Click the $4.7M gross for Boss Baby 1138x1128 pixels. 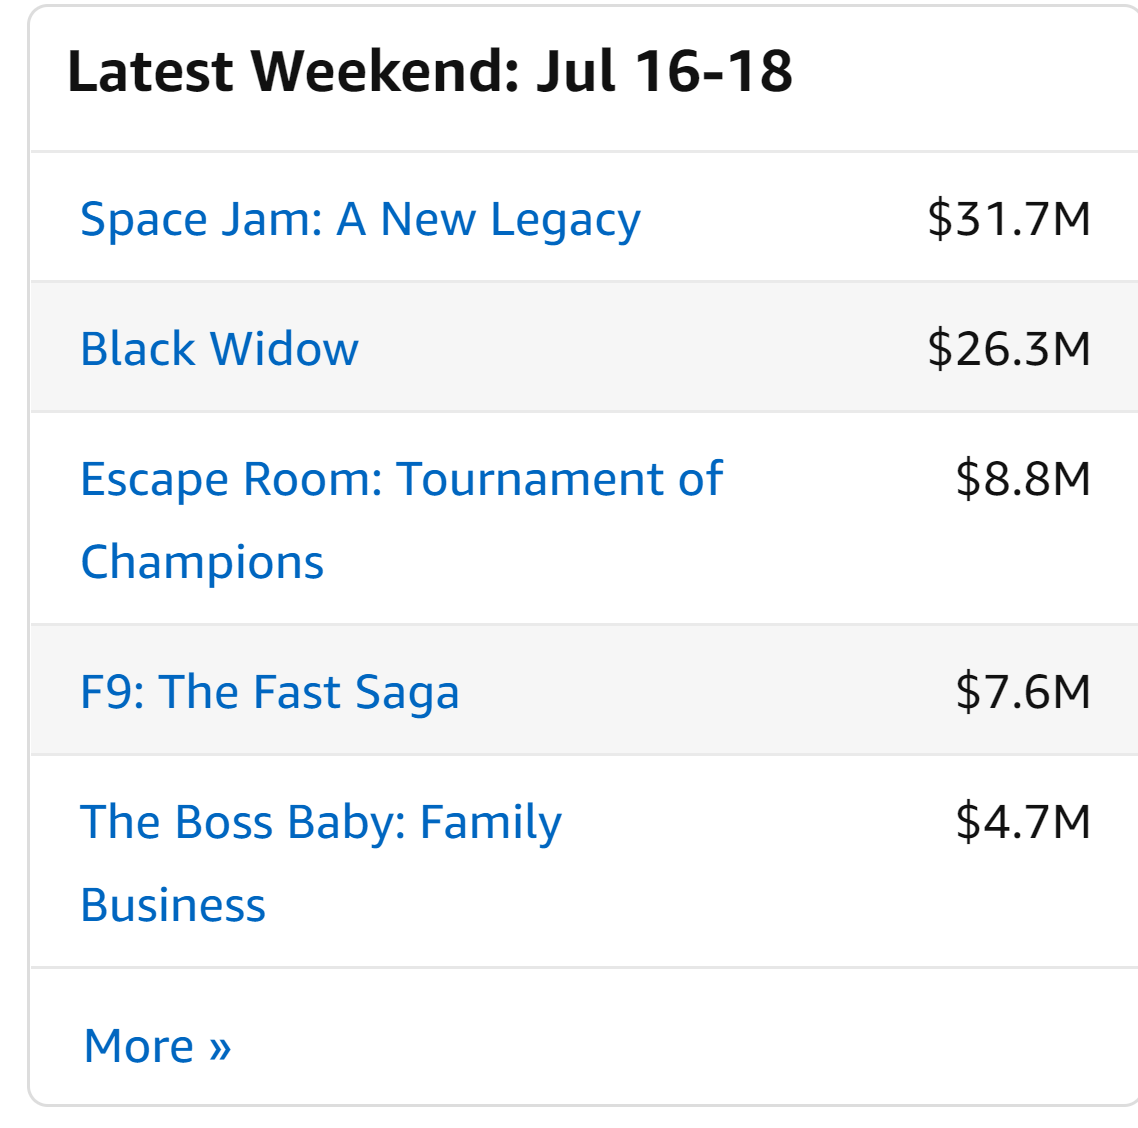(x=1022, y=822)
